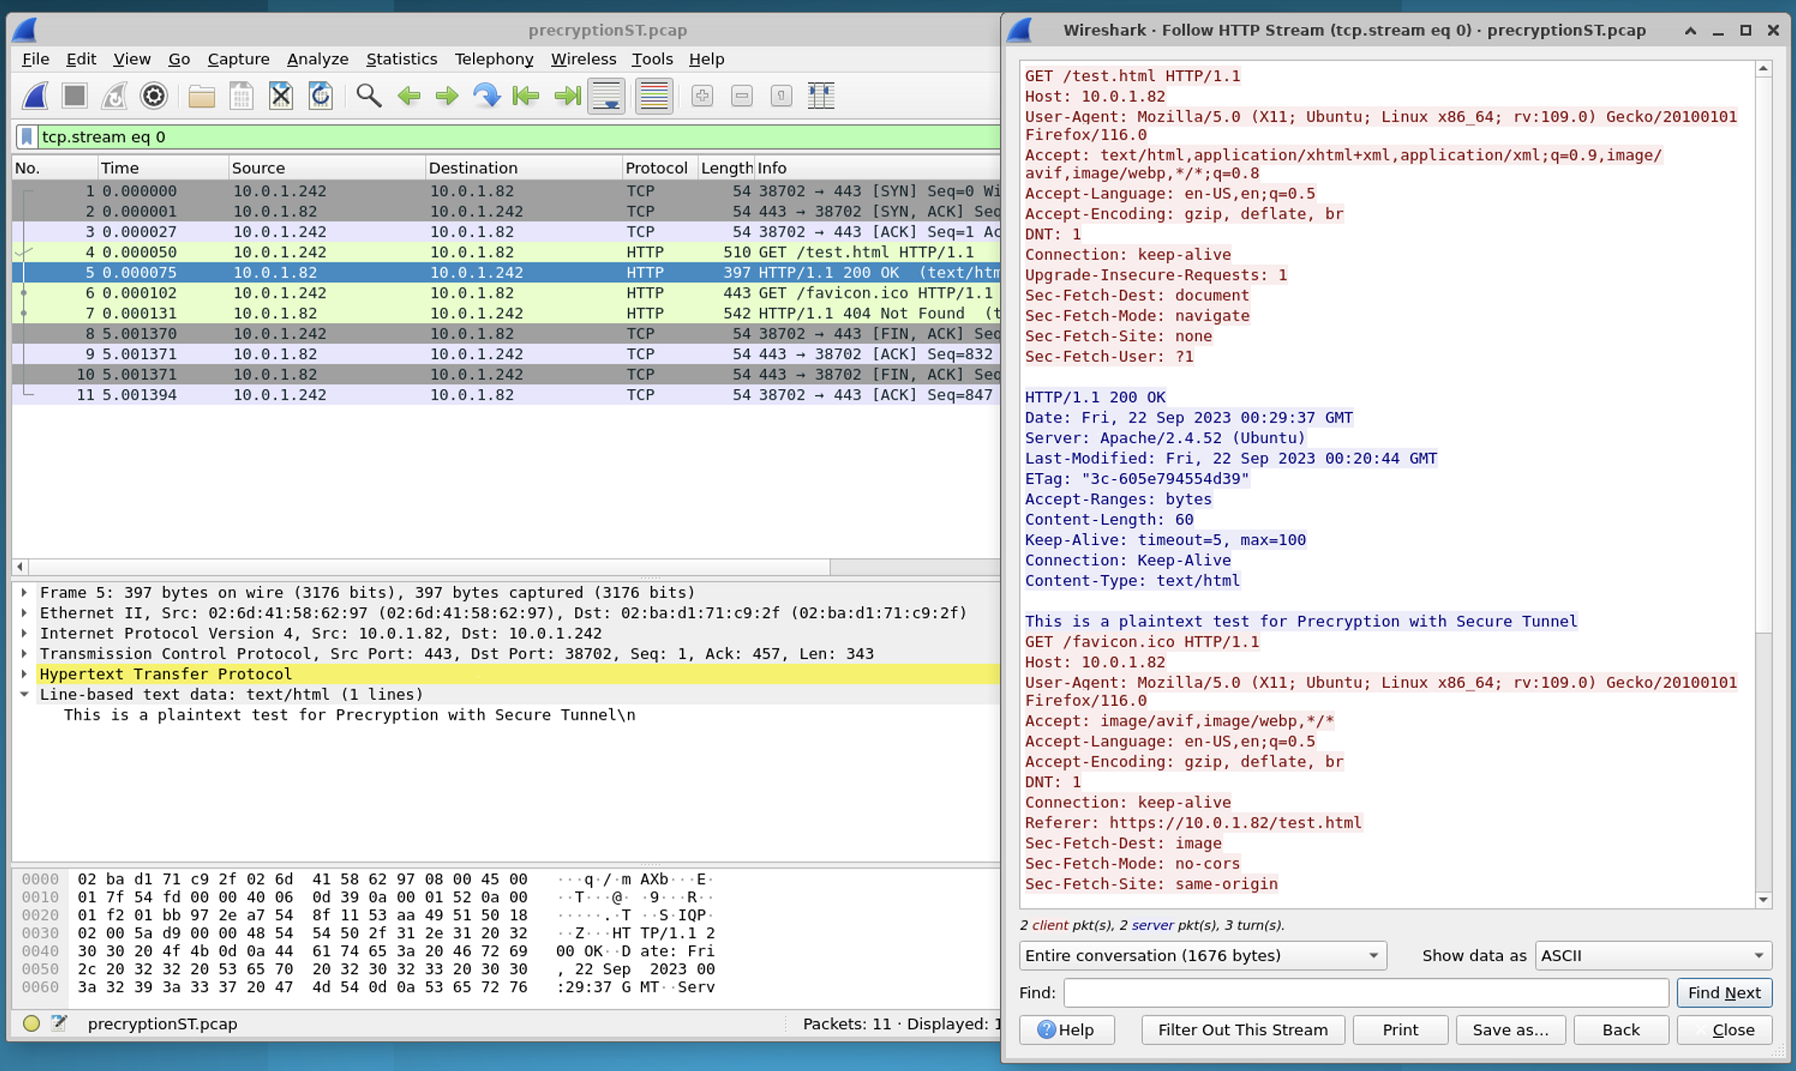
Task: Select packet 6 GET /favicon.ico row
Action: pos(506,293)
